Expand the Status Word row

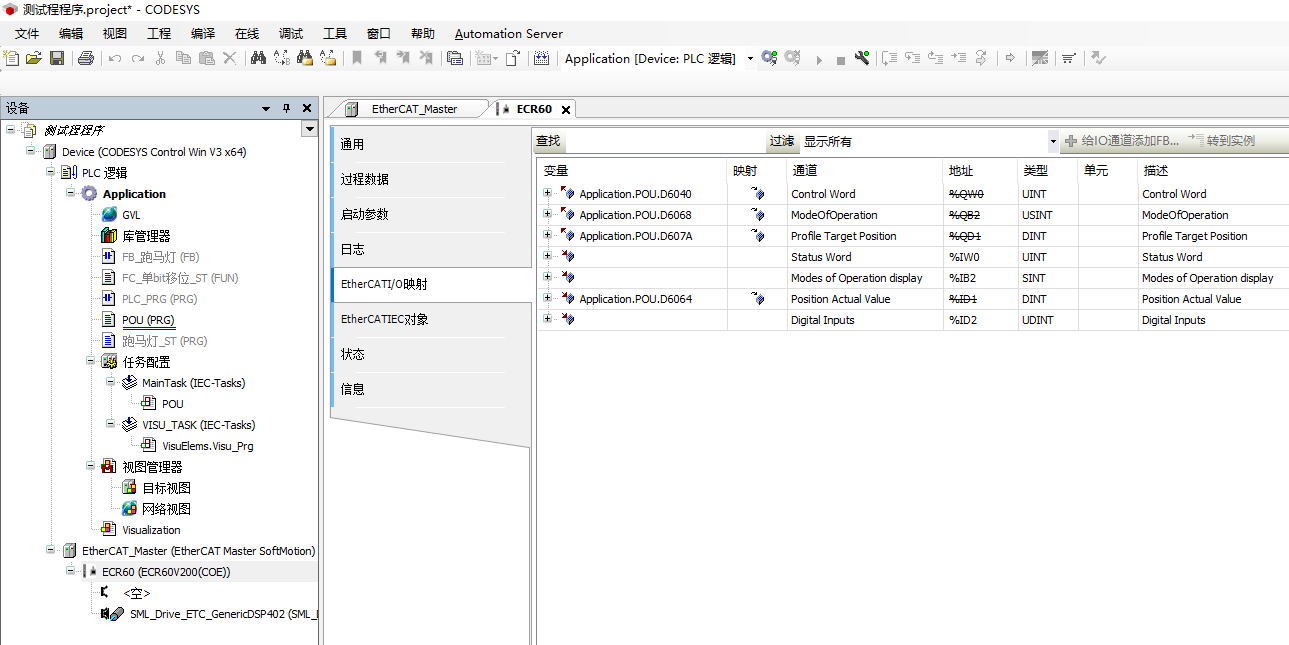tap(547, 257)
